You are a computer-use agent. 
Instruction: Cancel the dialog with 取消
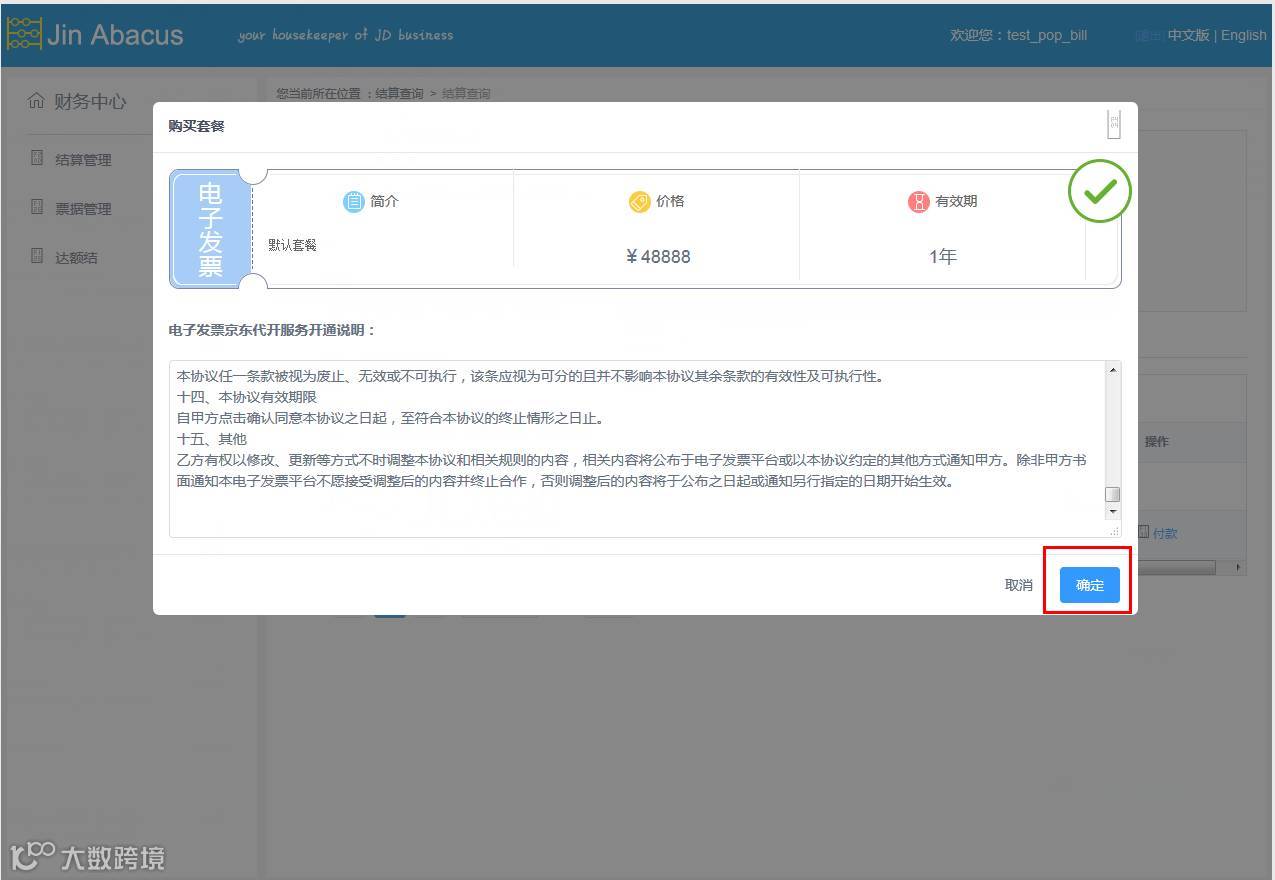pyautogui.click(x=1018, y=585)
